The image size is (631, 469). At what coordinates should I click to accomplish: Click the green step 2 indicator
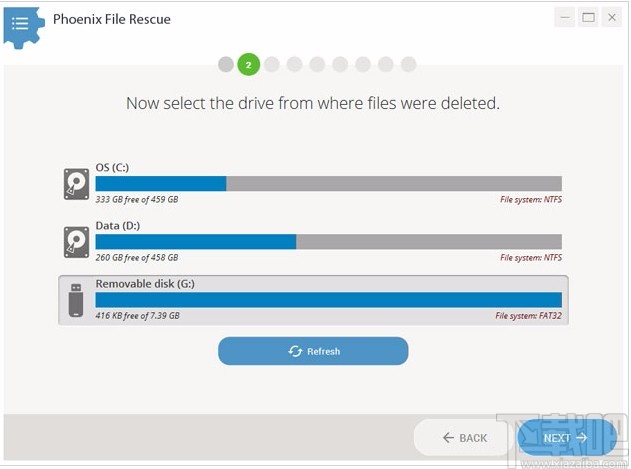tap(249, 65)
